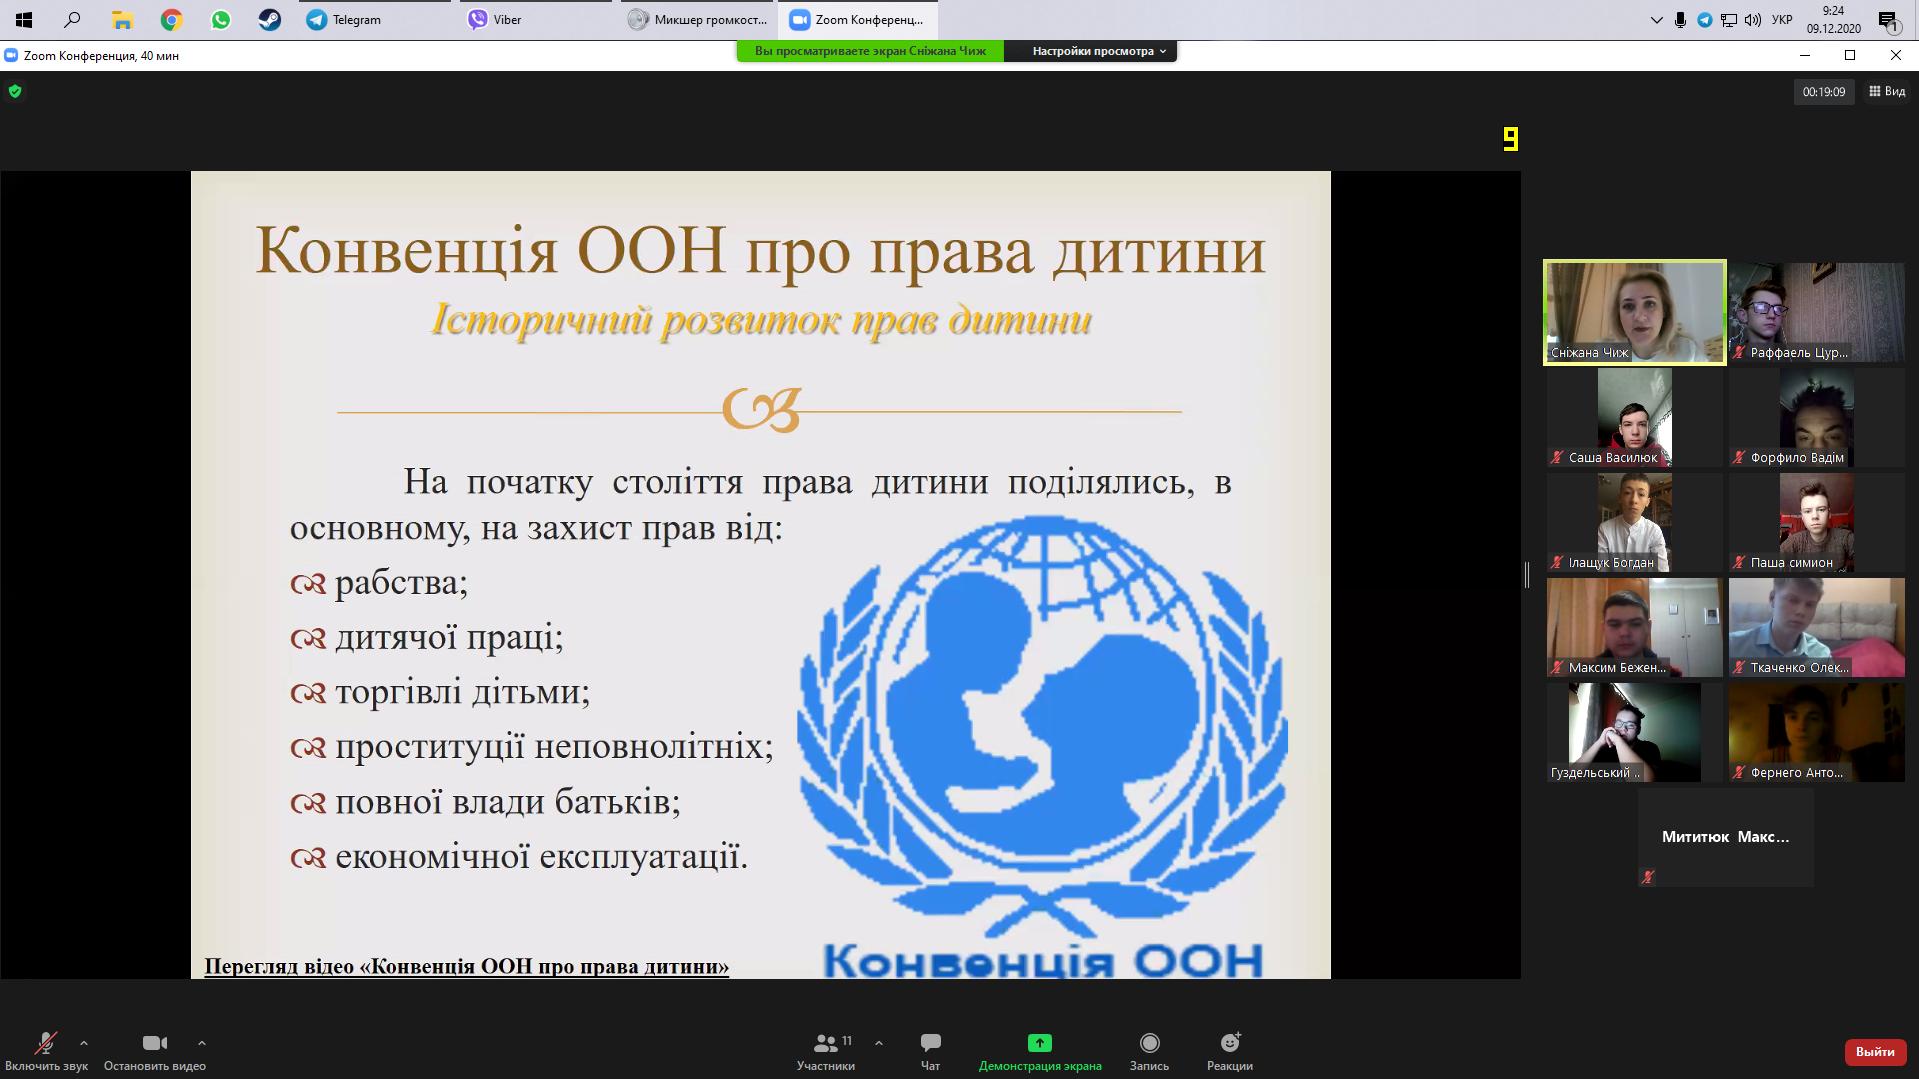
Task: Start recording with Запись button
Action: (1149, 1052)
